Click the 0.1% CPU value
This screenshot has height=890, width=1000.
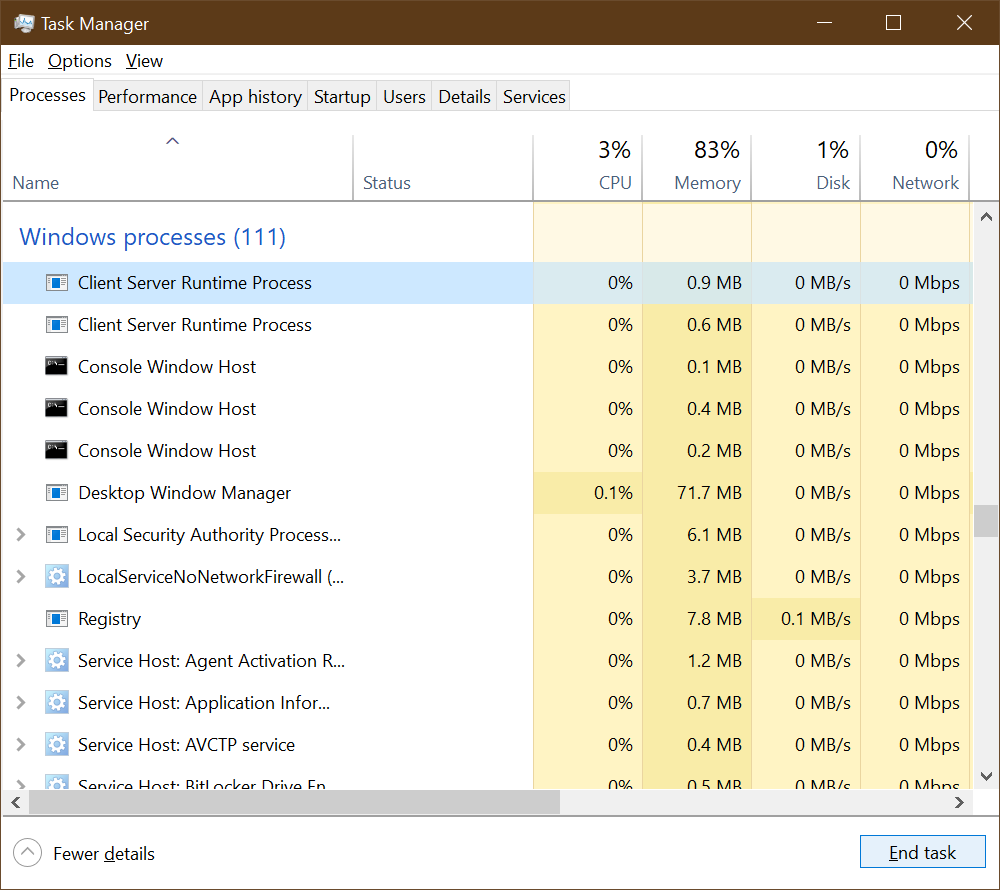pyautogui.click(x=614, y=493)
